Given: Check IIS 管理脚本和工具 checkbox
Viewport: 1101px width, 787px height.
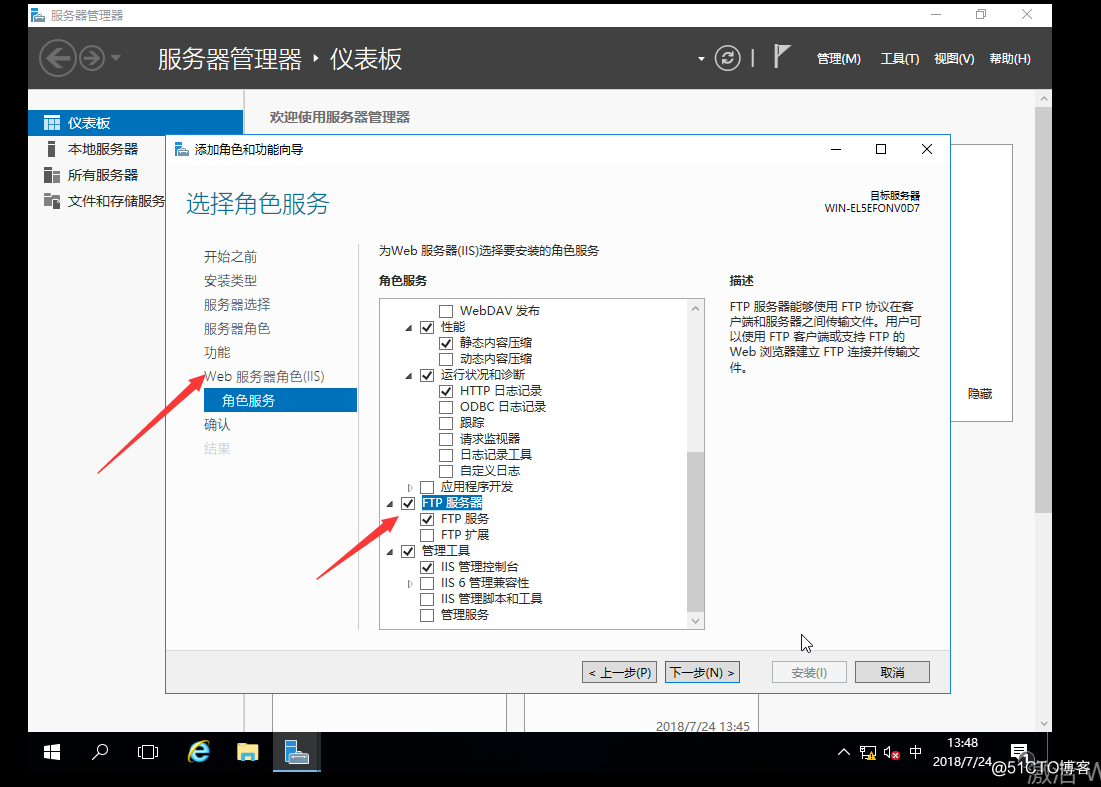Looking at the screenshot, I should point(427,600).
